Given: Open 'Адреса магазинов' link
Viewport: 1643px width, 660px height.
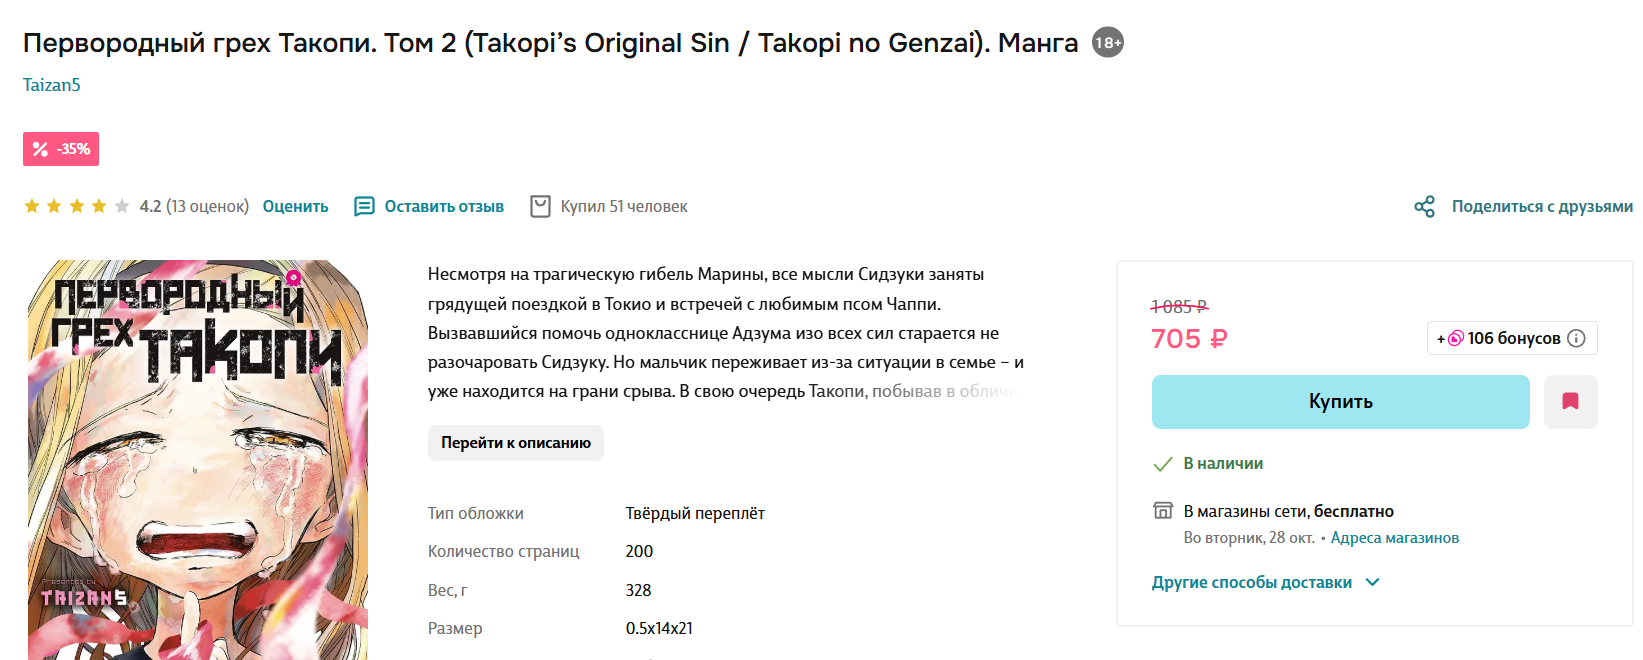Looking at the screenshot, I should 1394,538.
